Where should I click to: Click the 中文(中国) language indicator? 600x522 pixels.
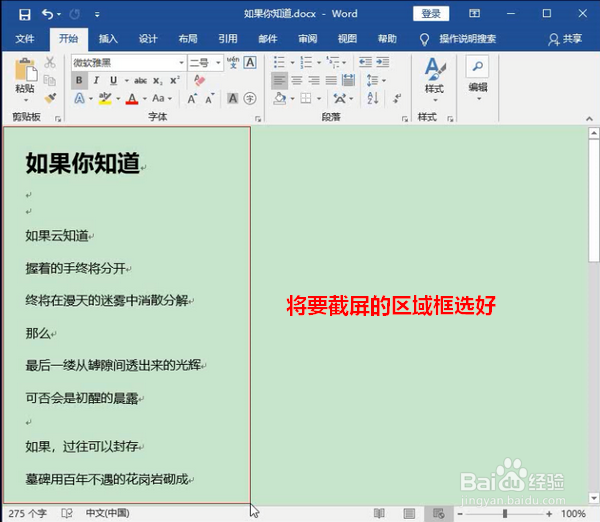coord(108,513)
